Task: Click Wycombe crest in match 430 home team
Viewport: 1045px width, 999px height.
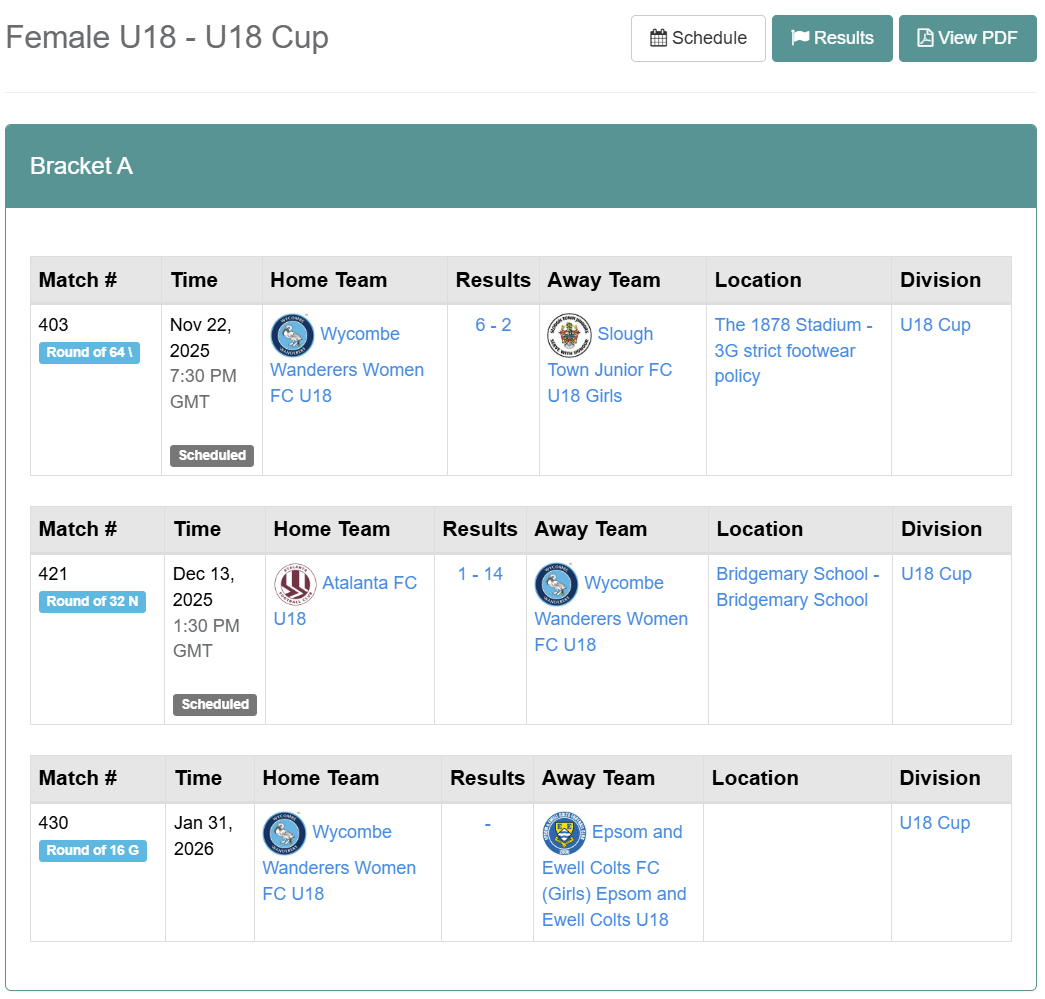Action: (284, 833)
